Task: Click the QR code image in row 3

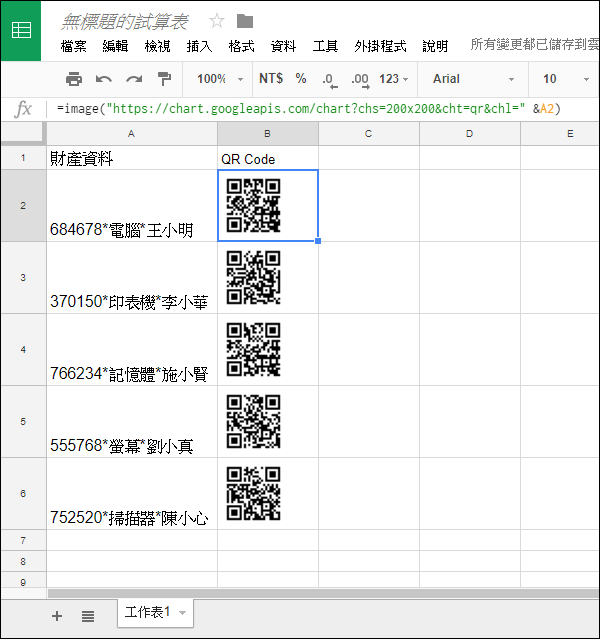Action: [254, 278]
